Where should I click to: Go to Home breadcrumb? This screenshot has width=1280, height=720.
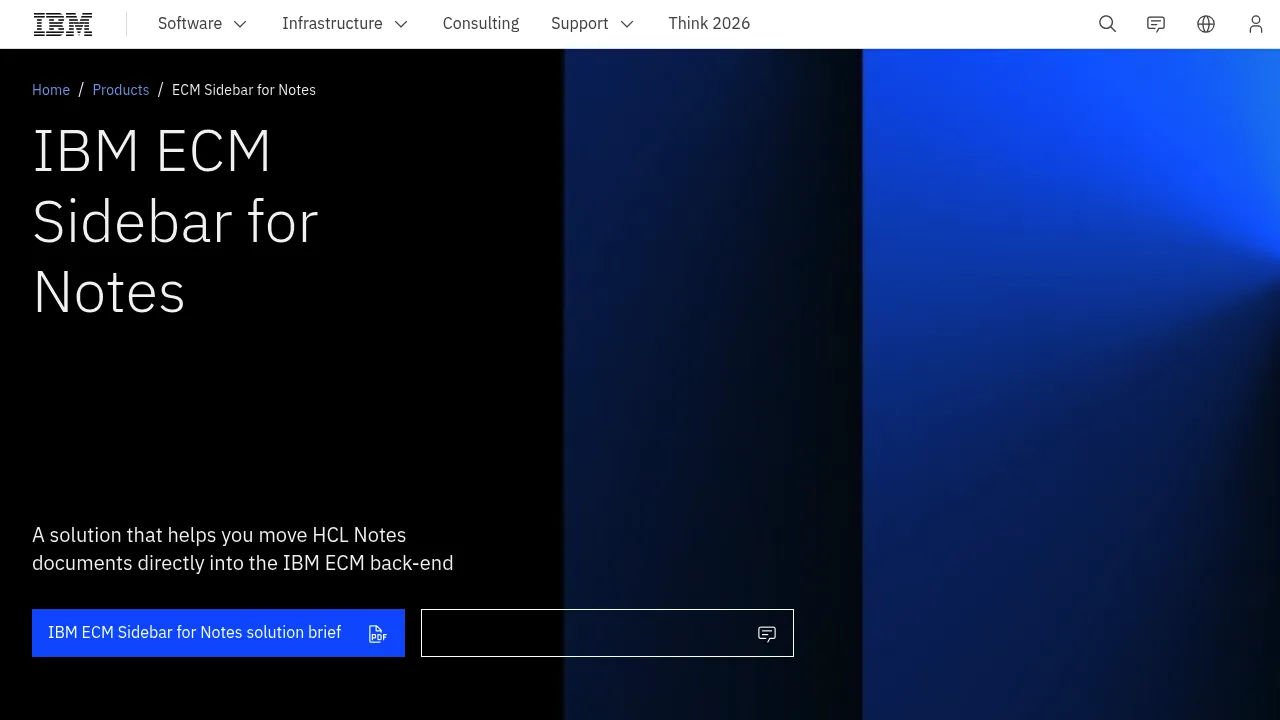[51, 90]
